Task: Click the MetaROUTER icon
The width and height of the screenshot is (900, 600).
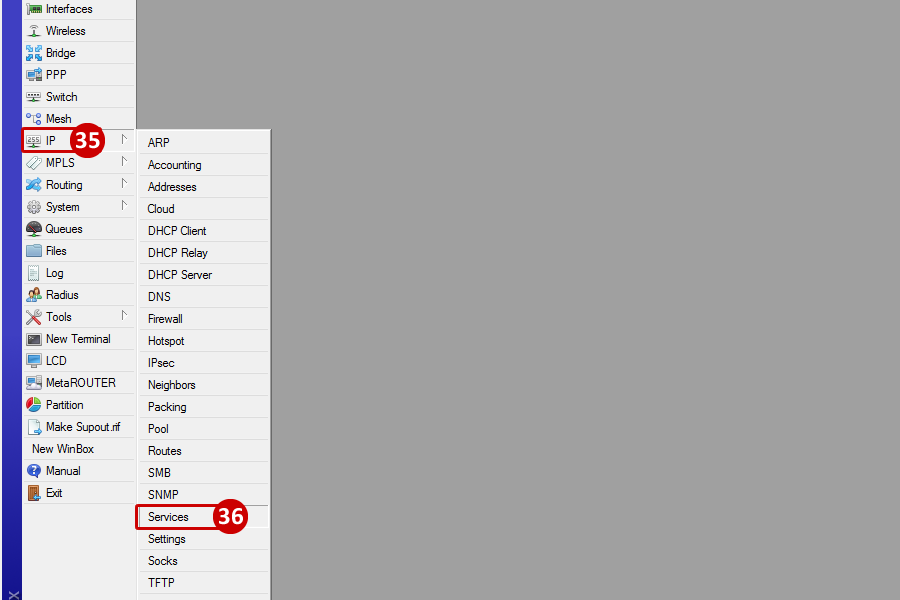Action: [34, 383]
